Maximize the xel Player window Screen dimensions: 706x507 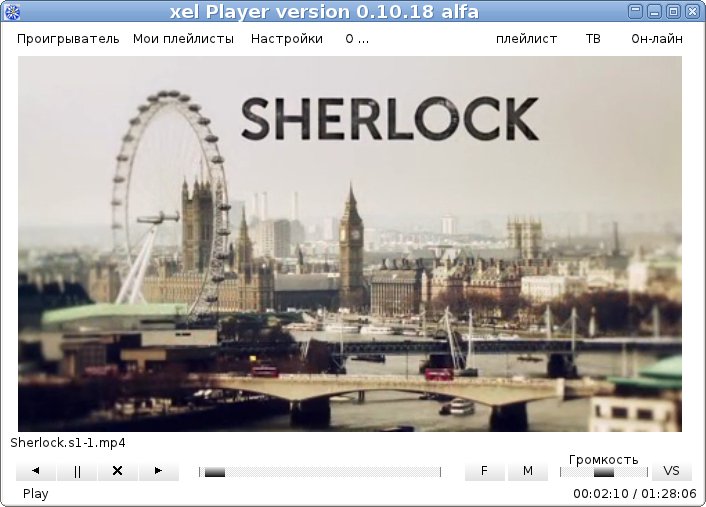coord(673,12)
